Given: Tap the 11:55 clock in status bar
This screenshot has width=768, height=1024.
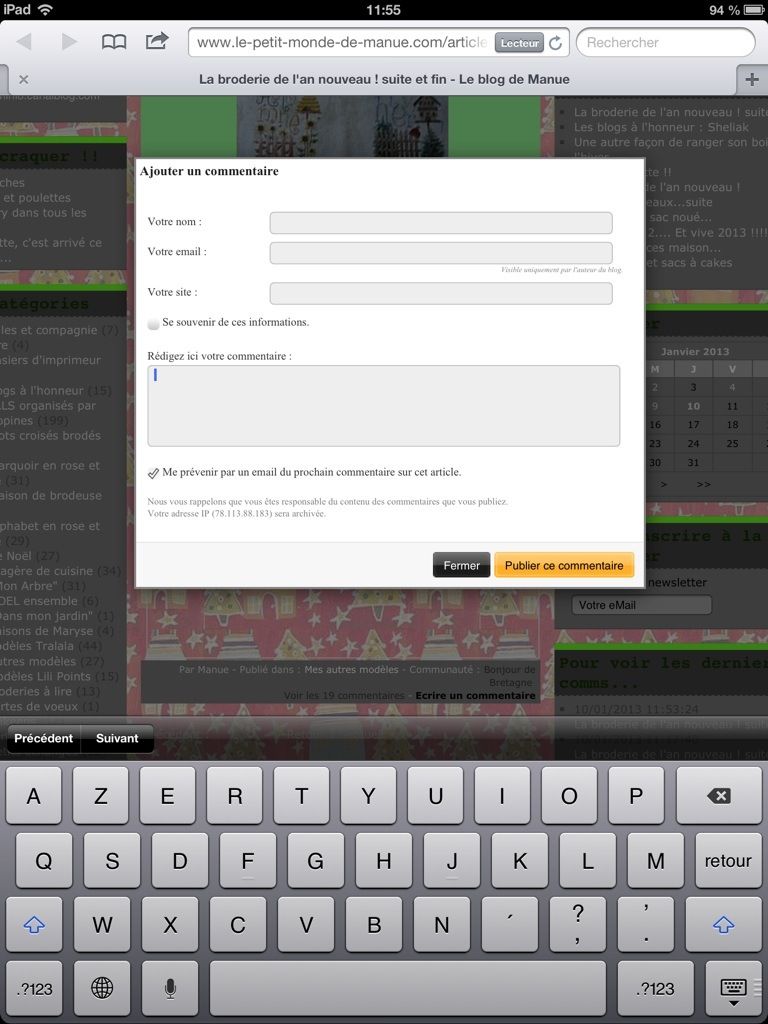Looking at the screenshot, I should pyautogui.click(x=383, y=10).
